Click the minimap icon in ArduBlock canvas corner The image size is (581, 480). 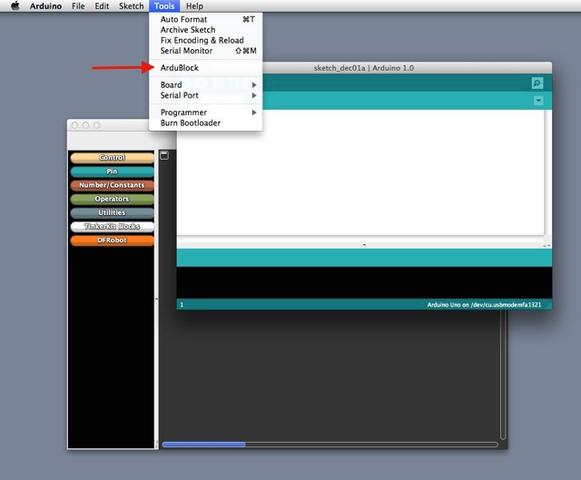164,155
